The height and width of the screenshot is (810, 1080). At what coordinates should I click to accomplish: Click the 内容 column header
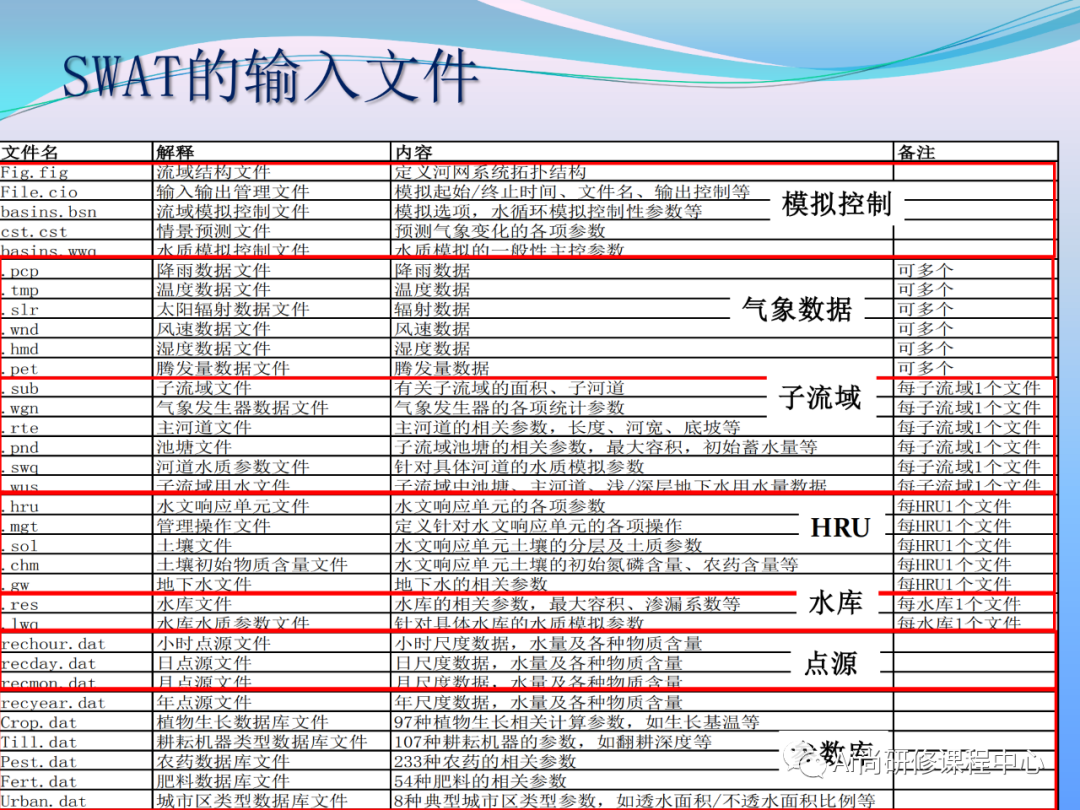pos(410,152)
